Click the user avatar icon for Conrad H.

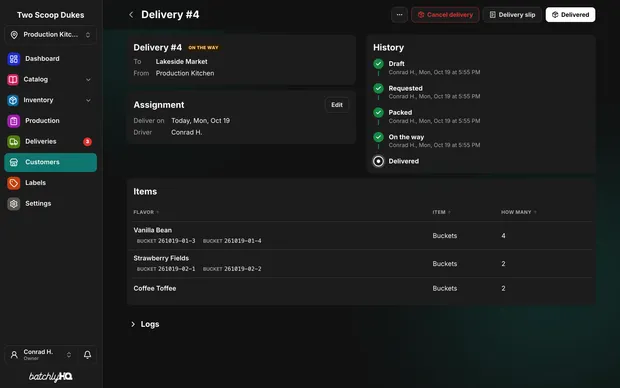(x=14, y=355)
